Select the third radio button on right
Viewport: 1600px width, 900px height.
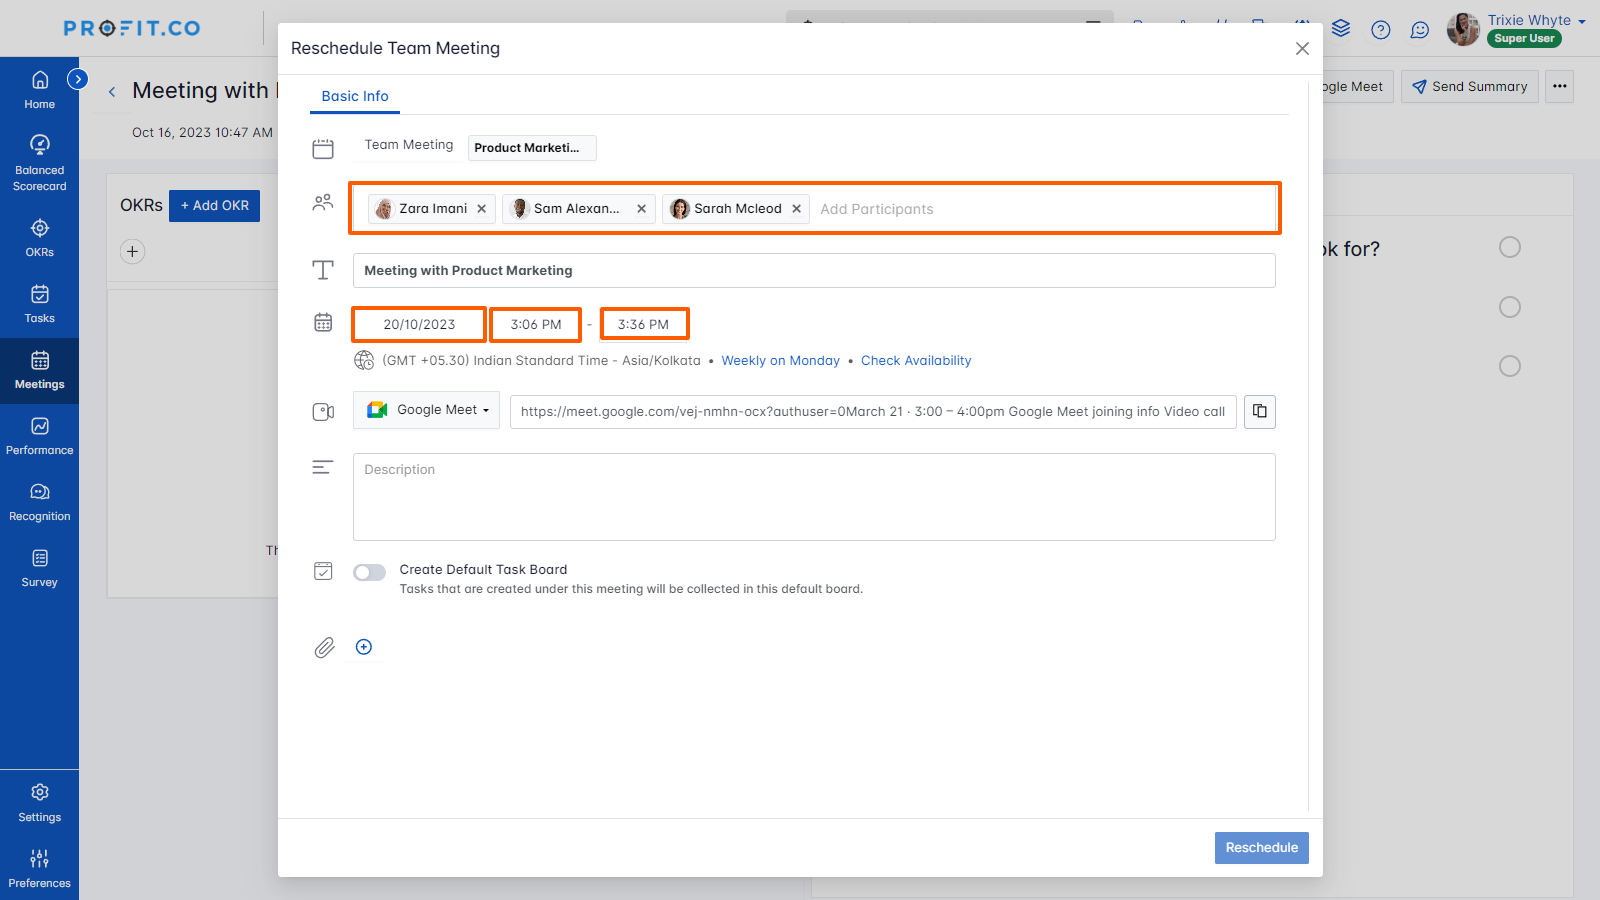click(1509, 366)
